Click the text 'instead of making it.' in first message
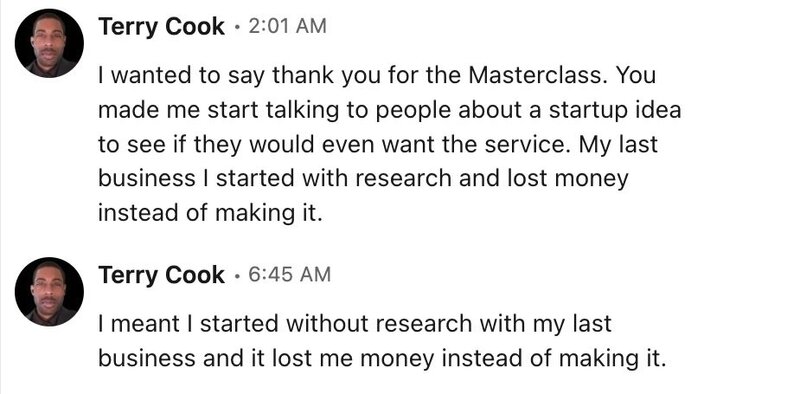The image size is (800, 394). tap(210, 213)
